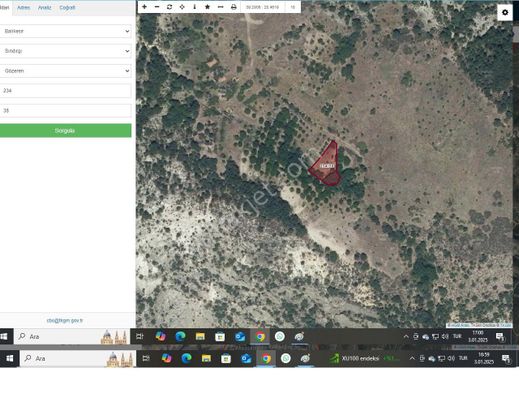Print the map using printer icon
This screenshot has width=519, height=415.
point(234,7)
